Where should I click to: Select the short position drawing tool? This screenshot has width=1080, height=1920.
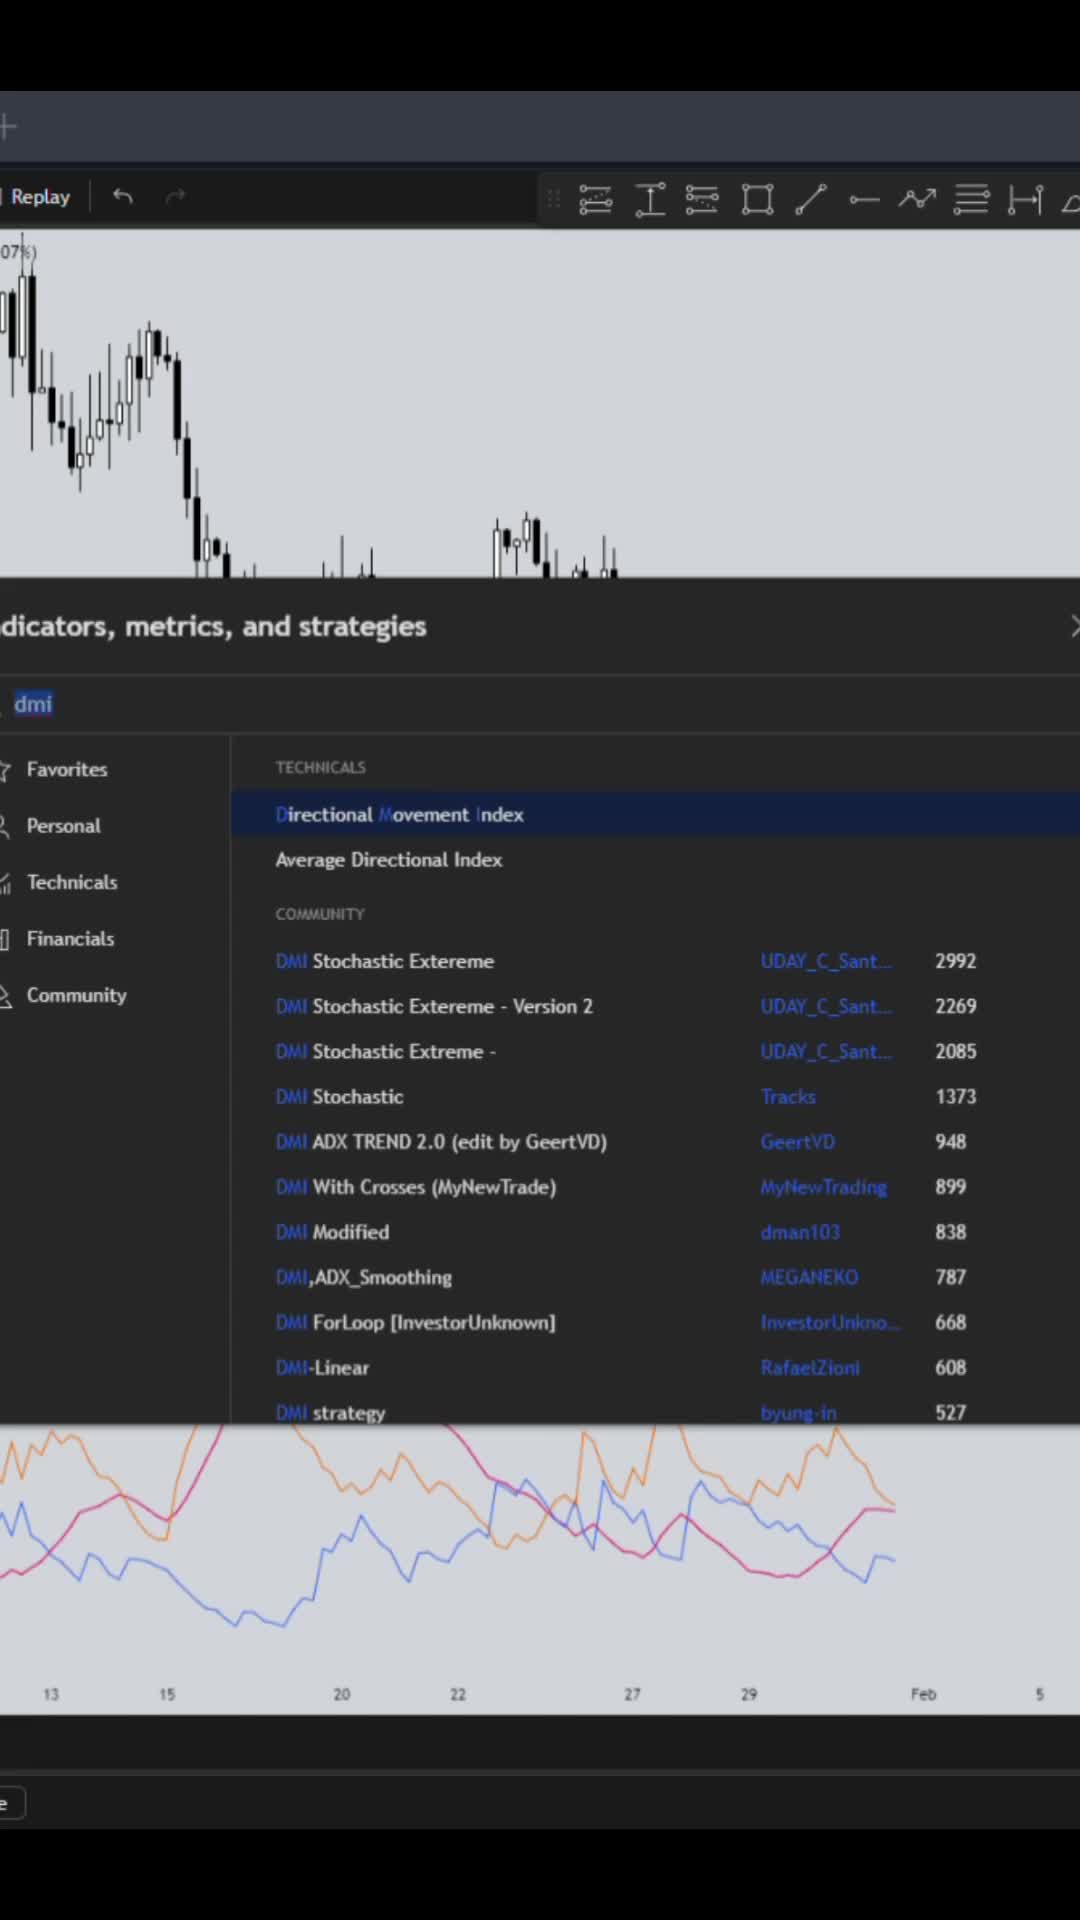(x=702, y=199)
